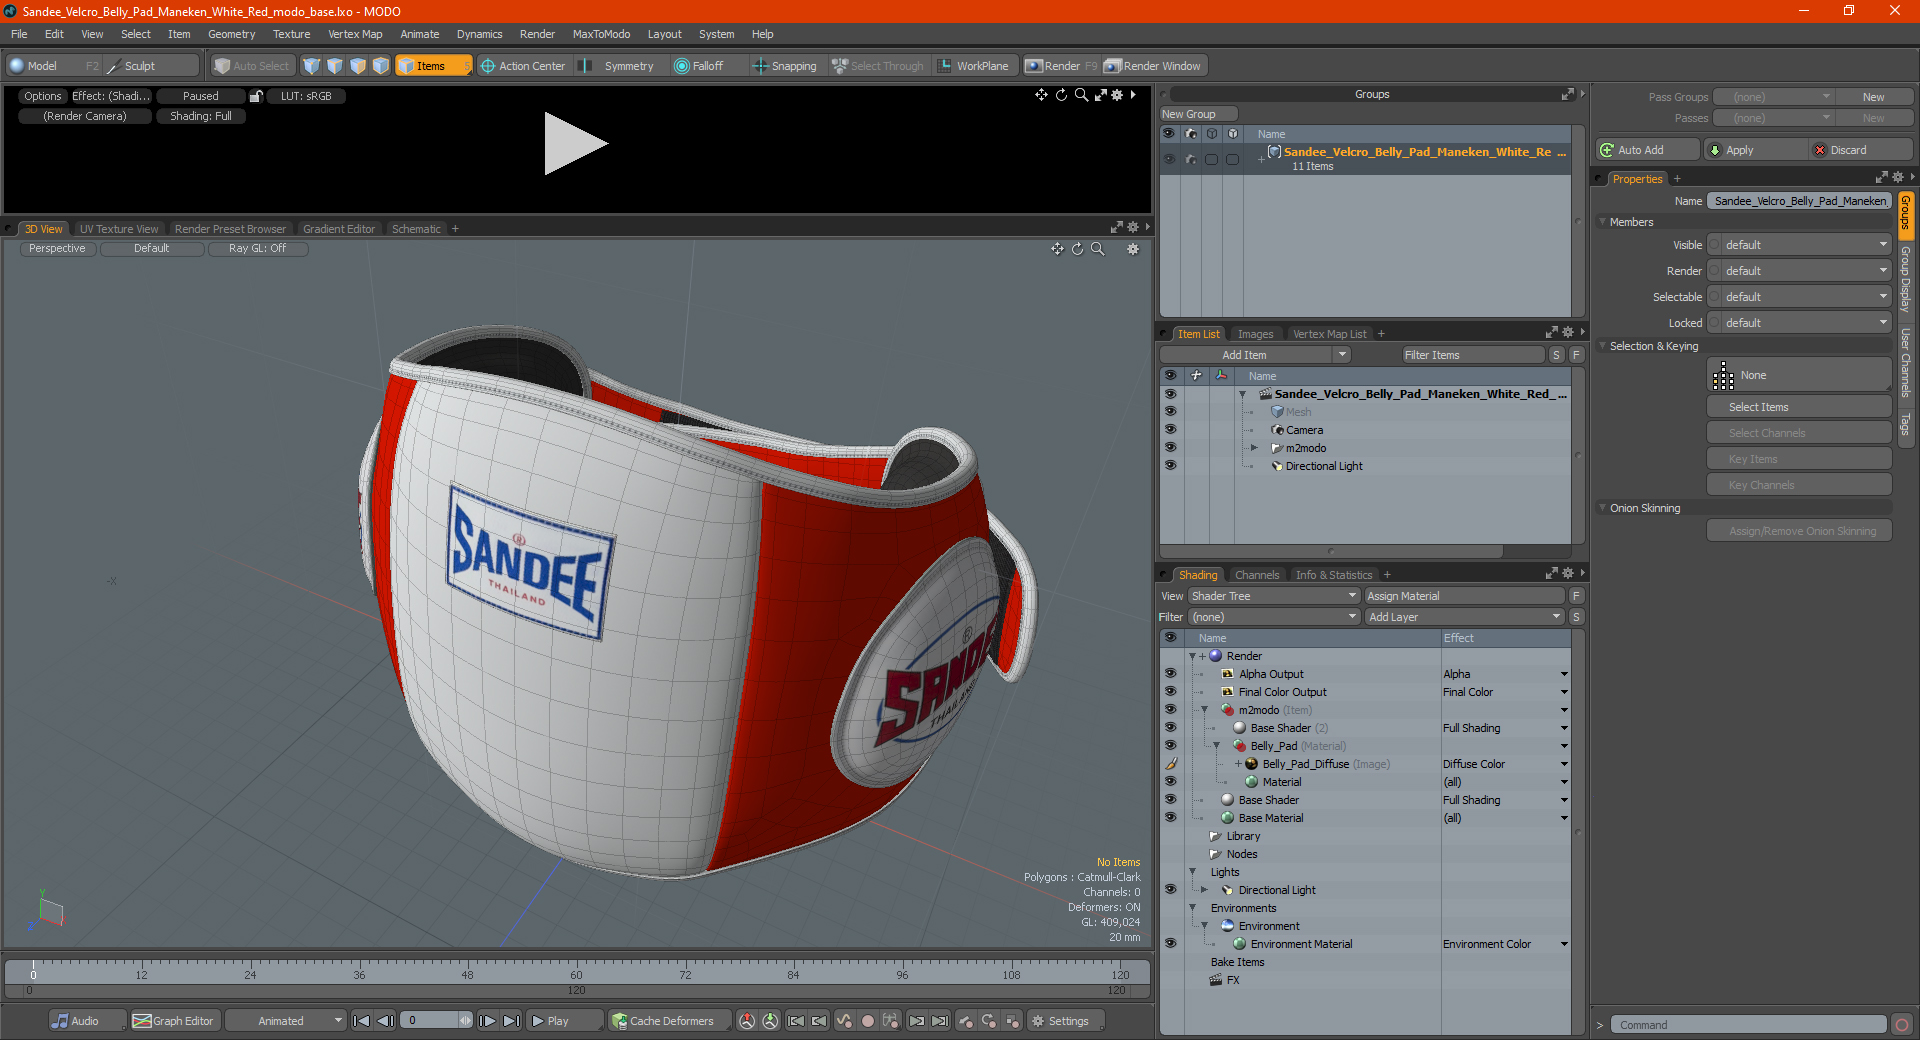Click the 3D viewport rotate icon

click(1077, 249)
